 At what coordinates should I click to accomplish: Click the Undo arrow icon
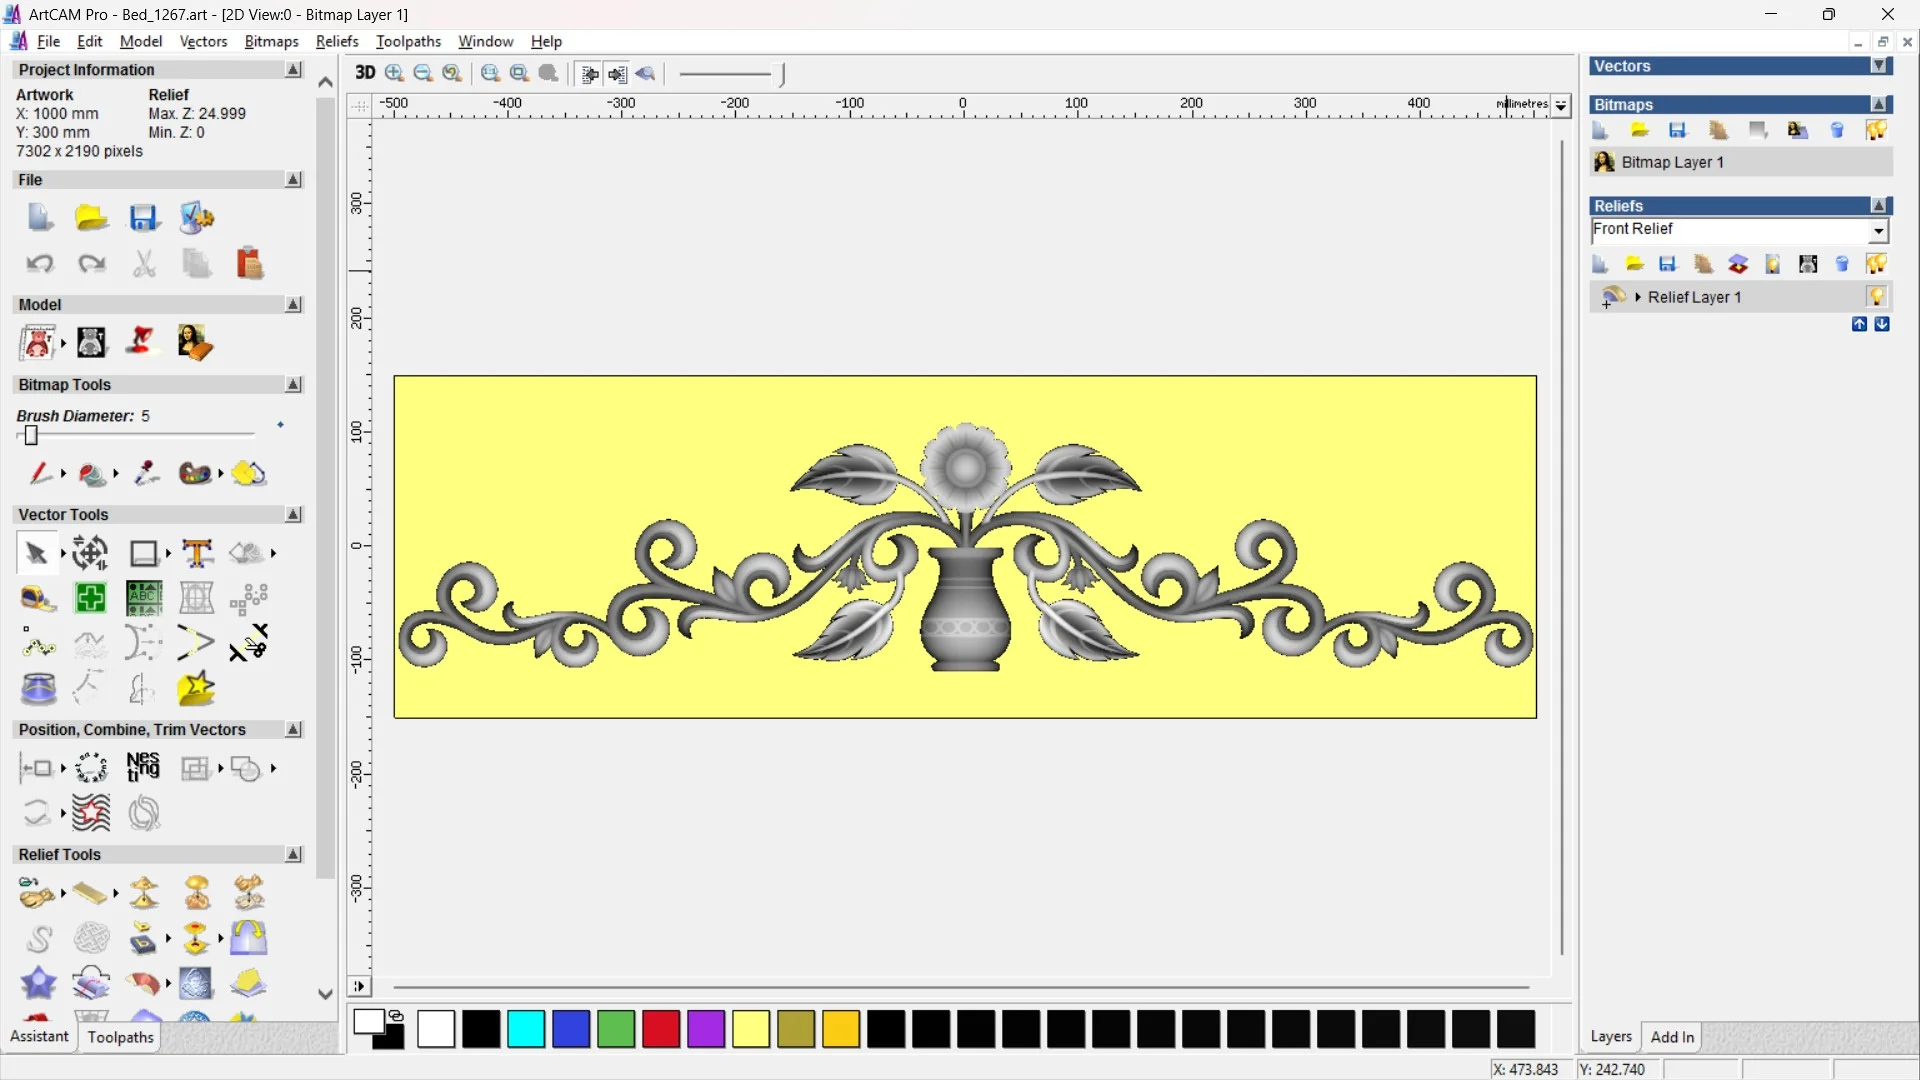pos(40,264)
